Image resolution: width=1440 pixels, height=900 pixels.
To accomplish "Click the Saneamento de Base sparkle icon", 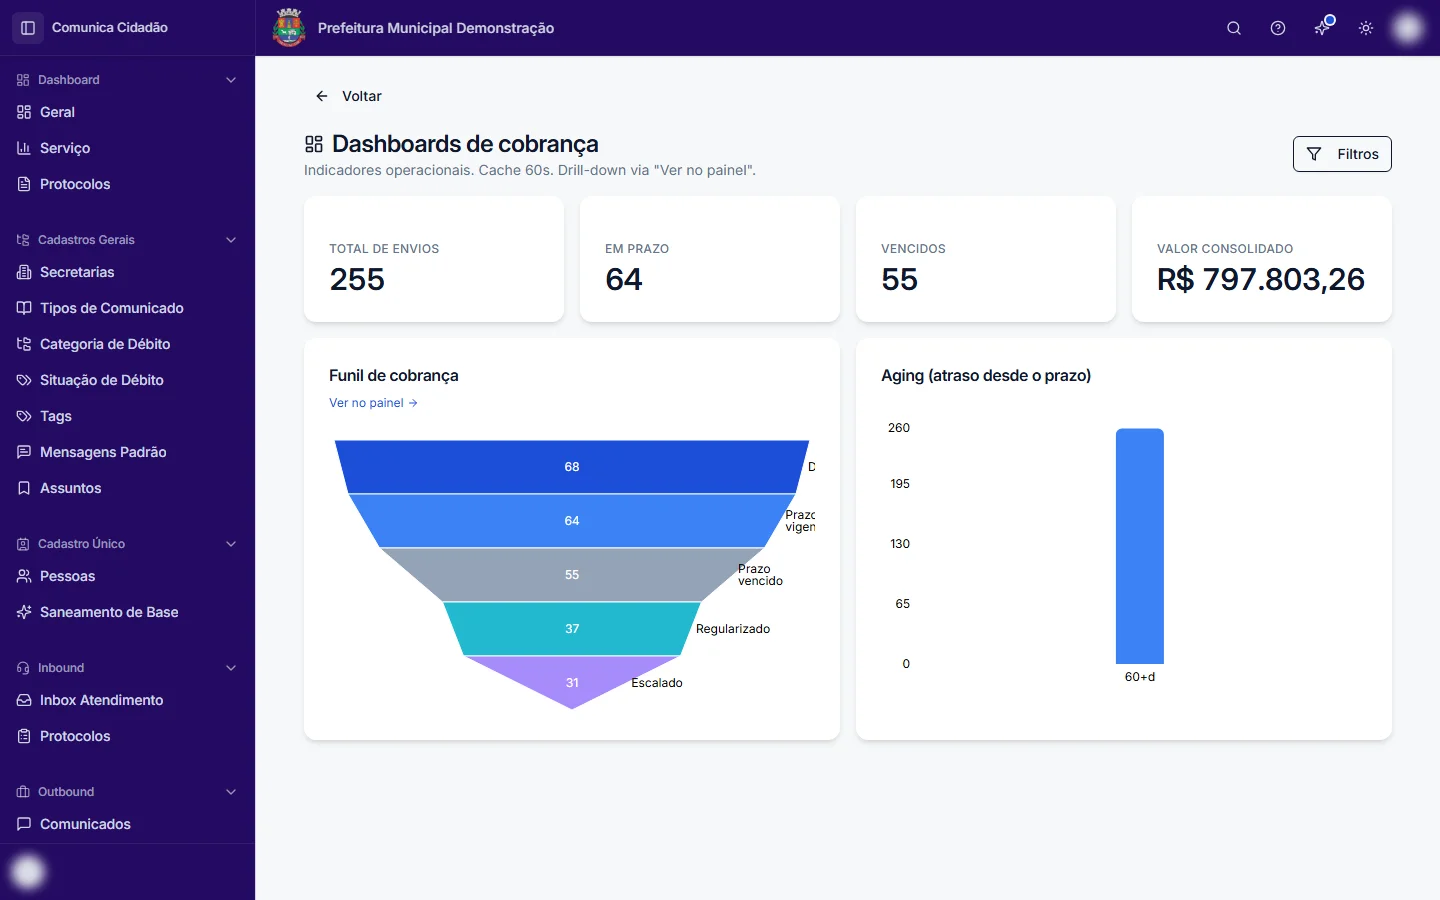I will click(x=24, y=612).
